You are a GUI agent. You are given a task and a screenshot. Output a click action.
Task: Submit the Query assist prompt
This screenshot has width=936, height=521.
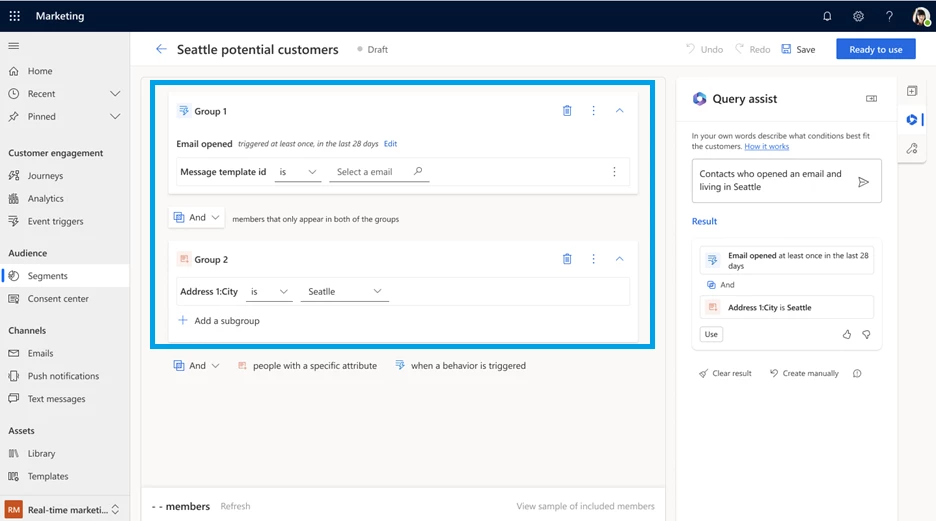tap(863, 181)
